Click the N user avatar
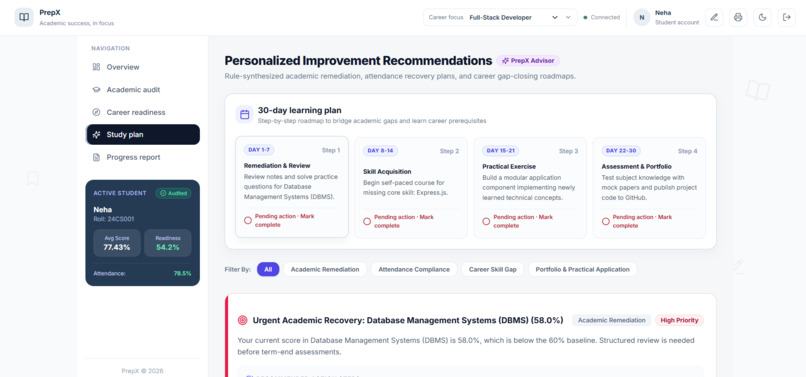806x377 pixels. (642, 17)
